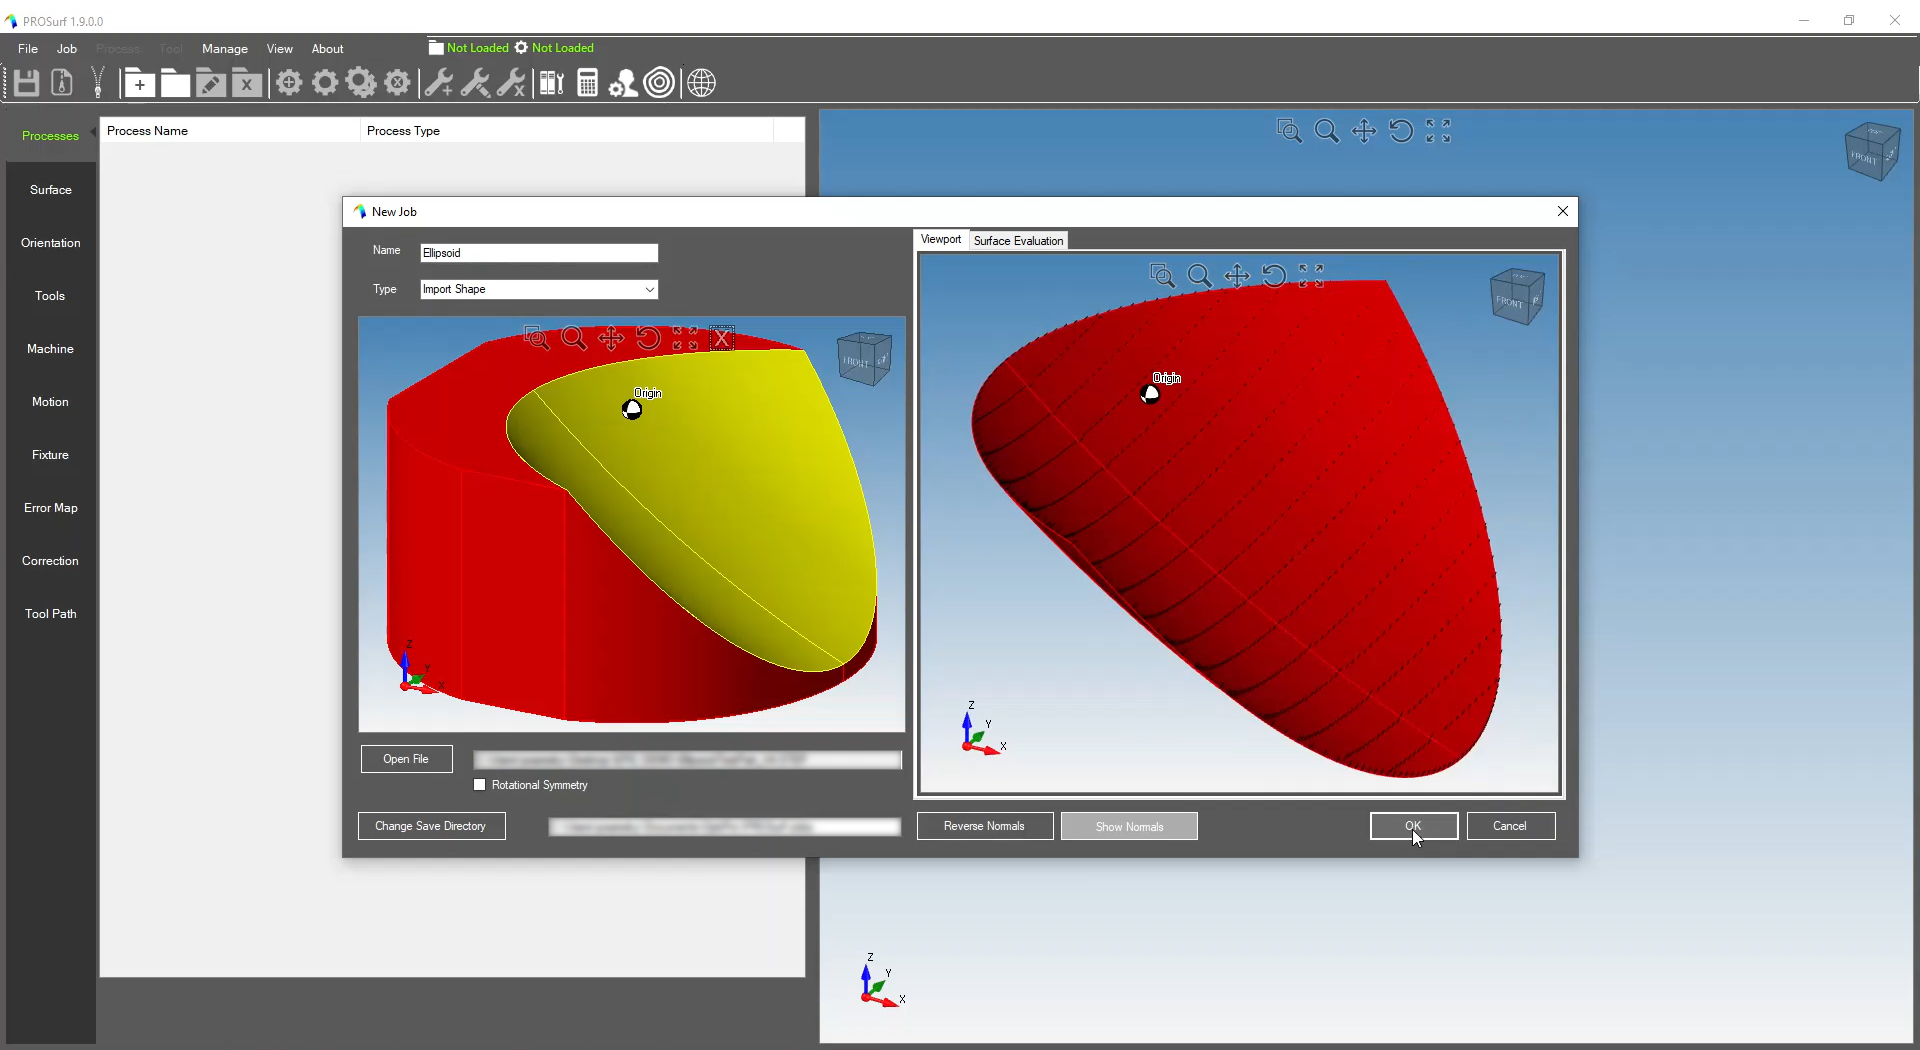Select the Save icon in the toolbar
The image size is (1920, 1050).
[x=26, y=83]
